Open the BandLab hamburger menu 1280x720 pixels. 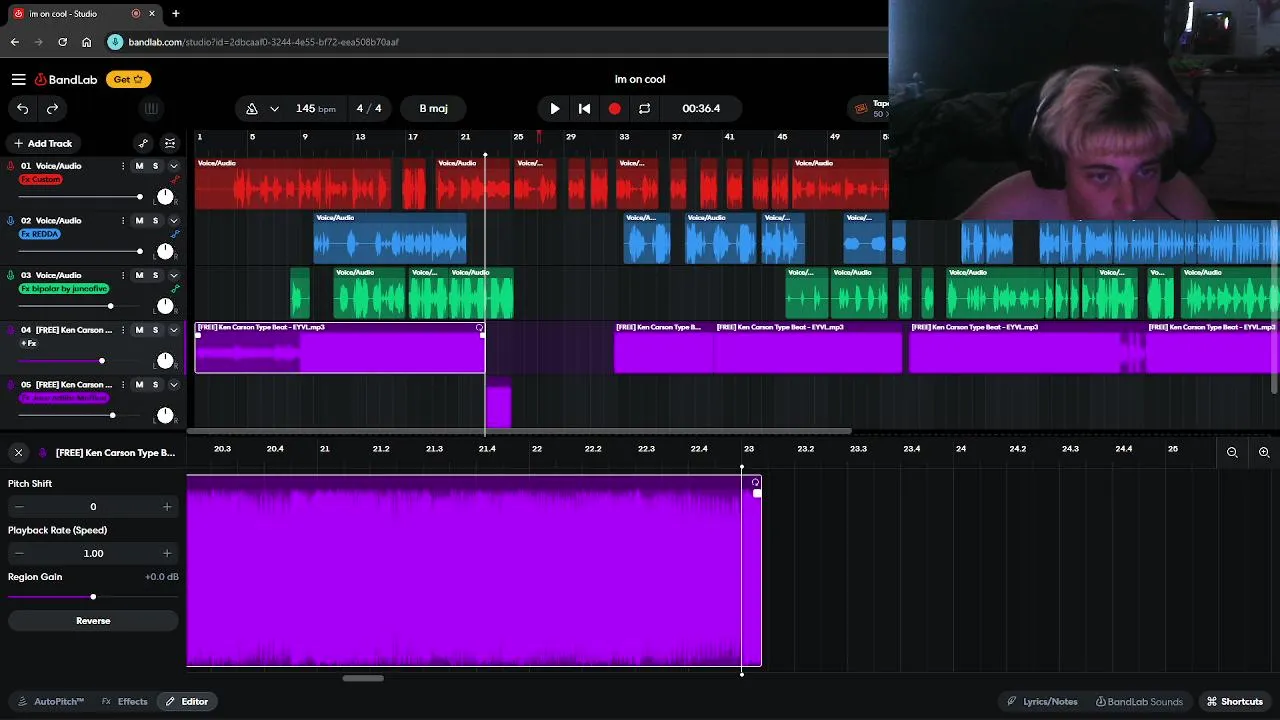tap(18, 79)
